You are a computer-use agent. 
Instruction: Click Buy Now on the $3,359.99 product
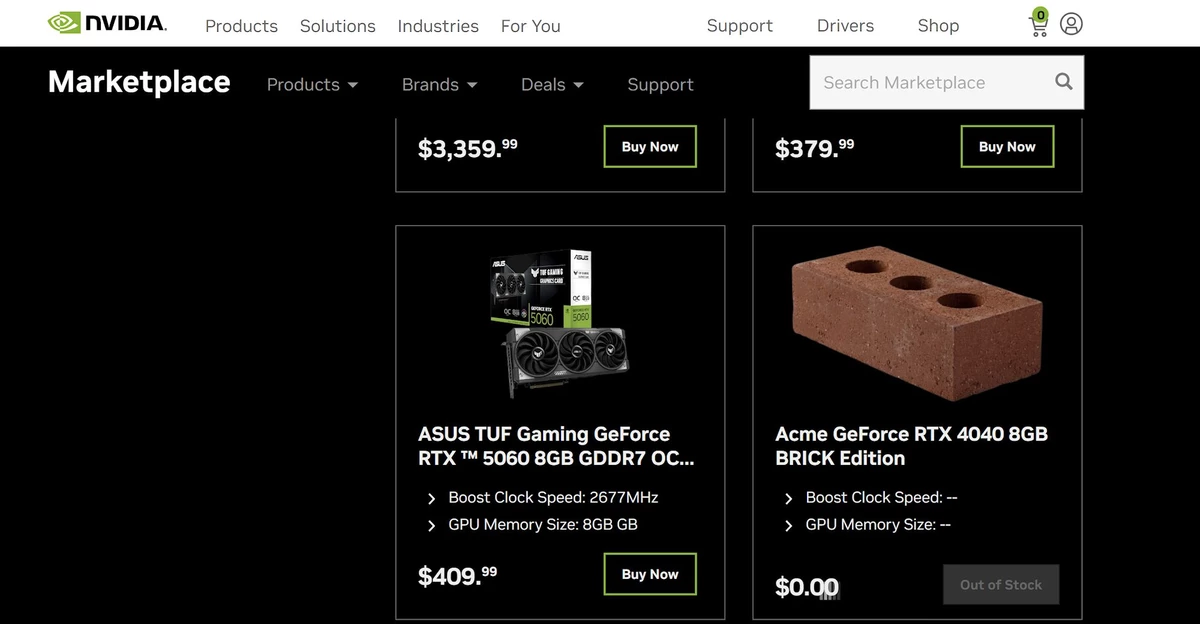649,146
